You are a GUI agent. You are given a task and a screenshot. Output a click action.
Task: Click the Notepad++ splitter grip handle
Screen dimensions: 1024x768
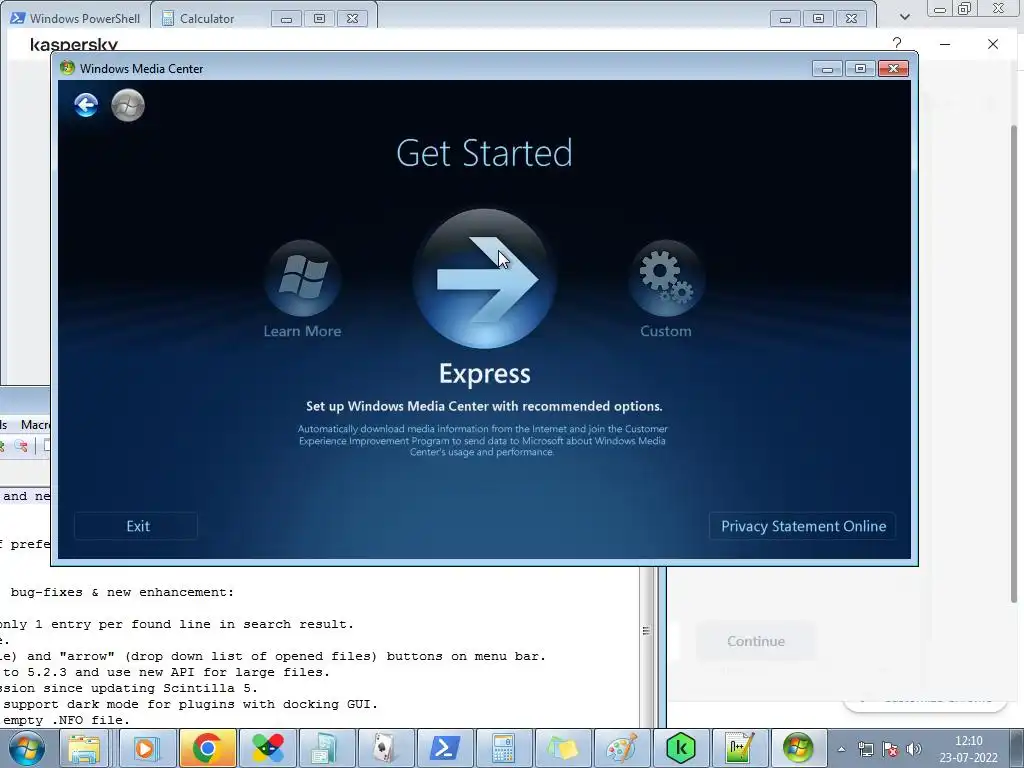(x=646, y=631)
